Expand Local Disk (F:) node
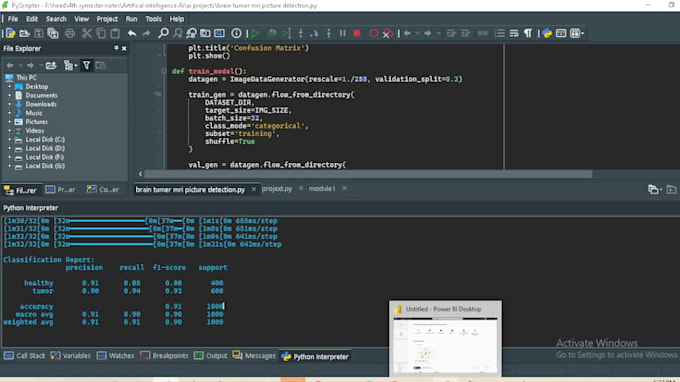This screenshot has width=680, height=382. [x=9, y=157]
